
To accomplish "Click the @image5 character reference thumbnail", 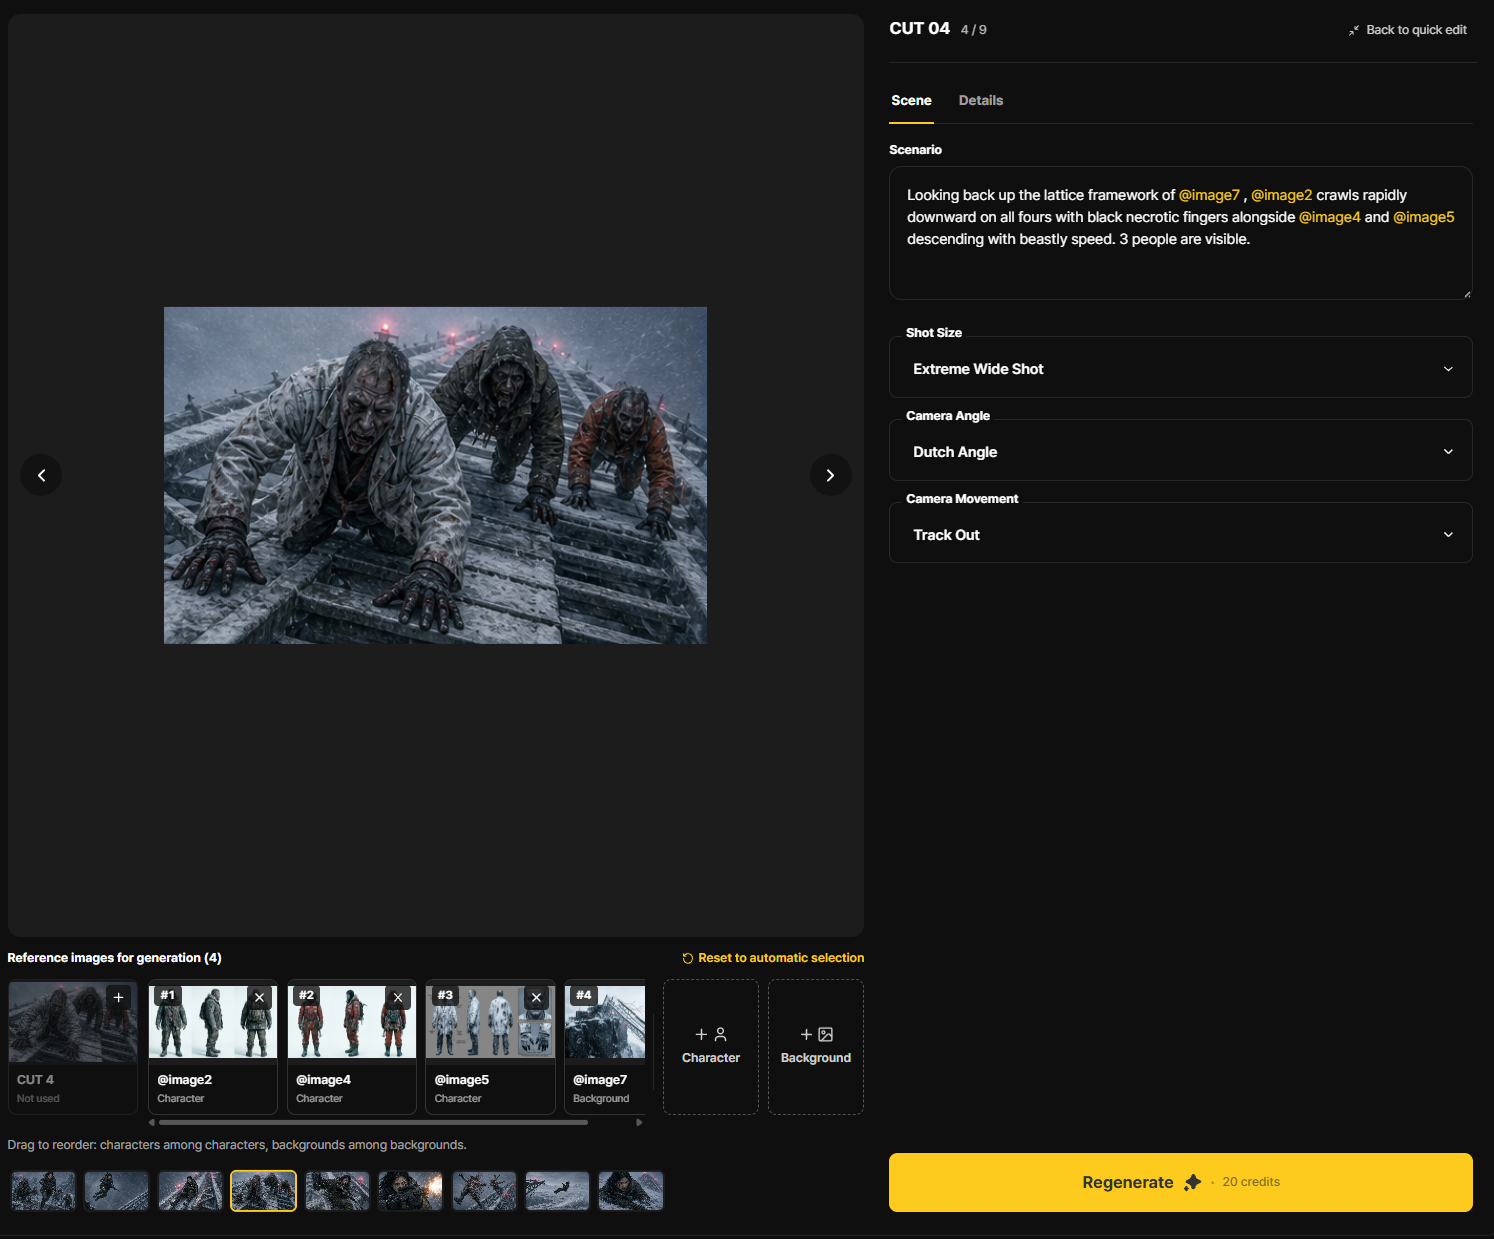I will click(490, 1022).
